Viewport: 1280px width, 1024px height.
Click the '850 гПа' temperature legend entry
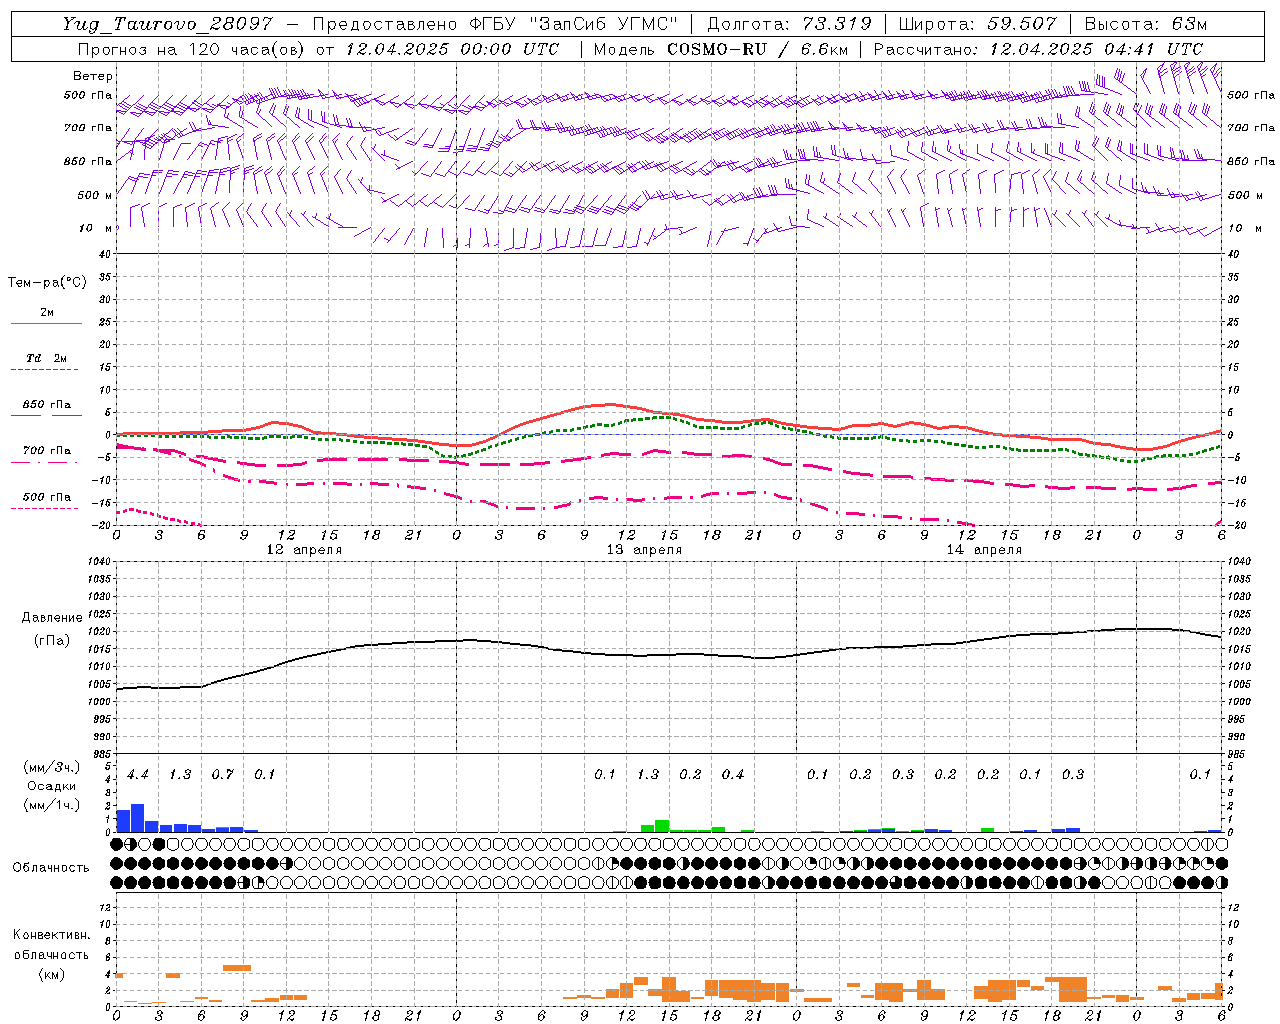(47, 405)
